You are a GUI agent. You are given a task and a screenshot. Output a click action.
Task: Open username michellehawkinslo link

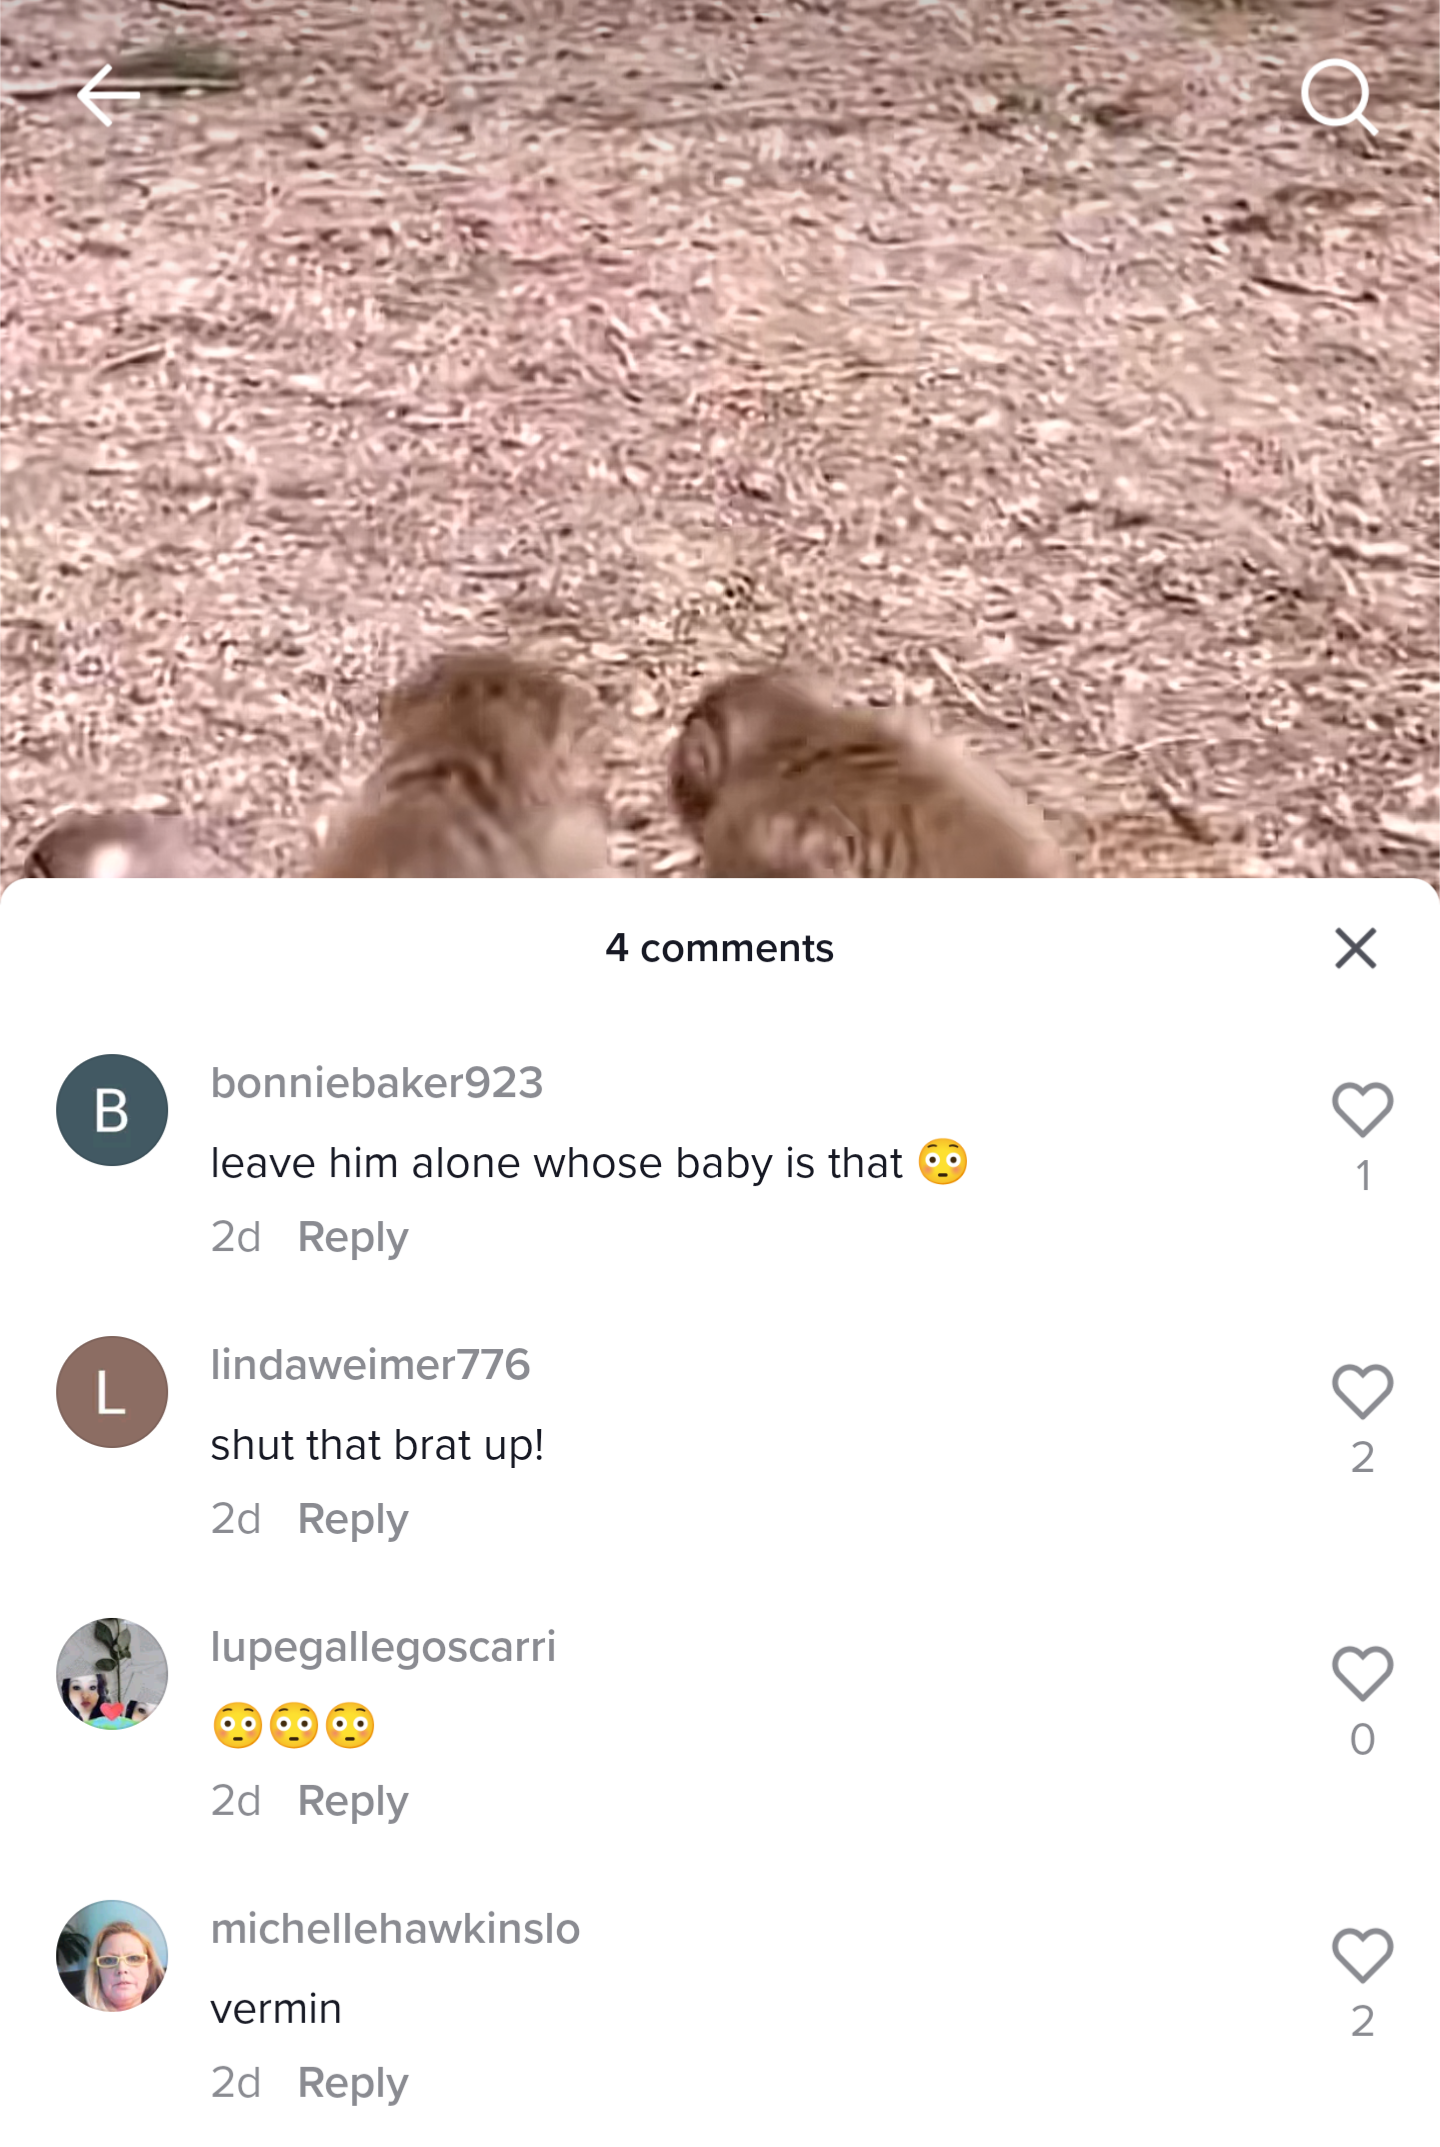[x=395, y=1929]
